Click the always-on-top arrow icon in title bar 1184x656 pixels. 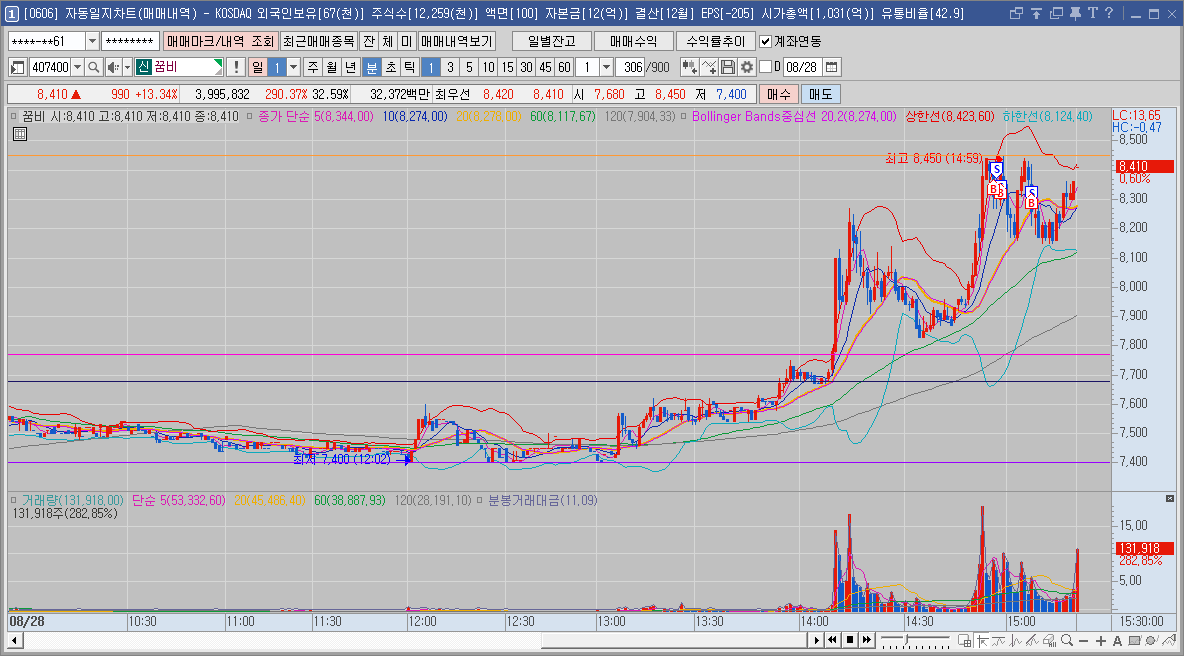pos(1036,13)
